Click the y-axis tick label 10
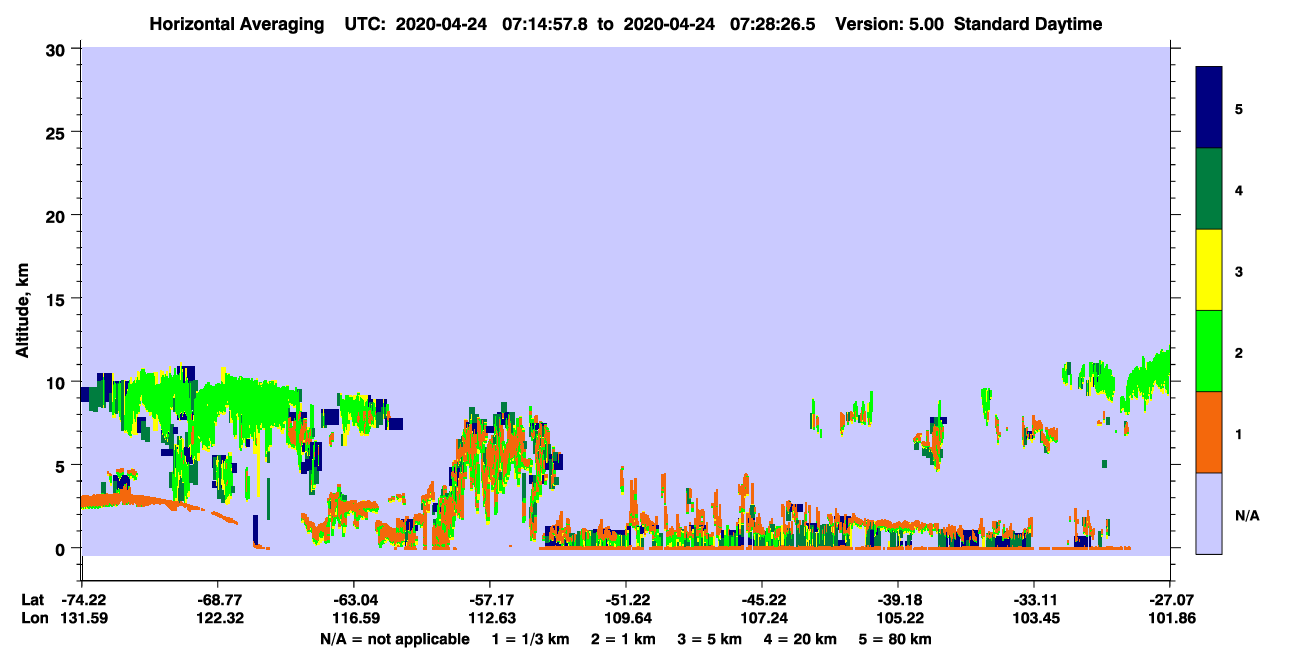Viewport: 1300px width, 667px height. 58,382
